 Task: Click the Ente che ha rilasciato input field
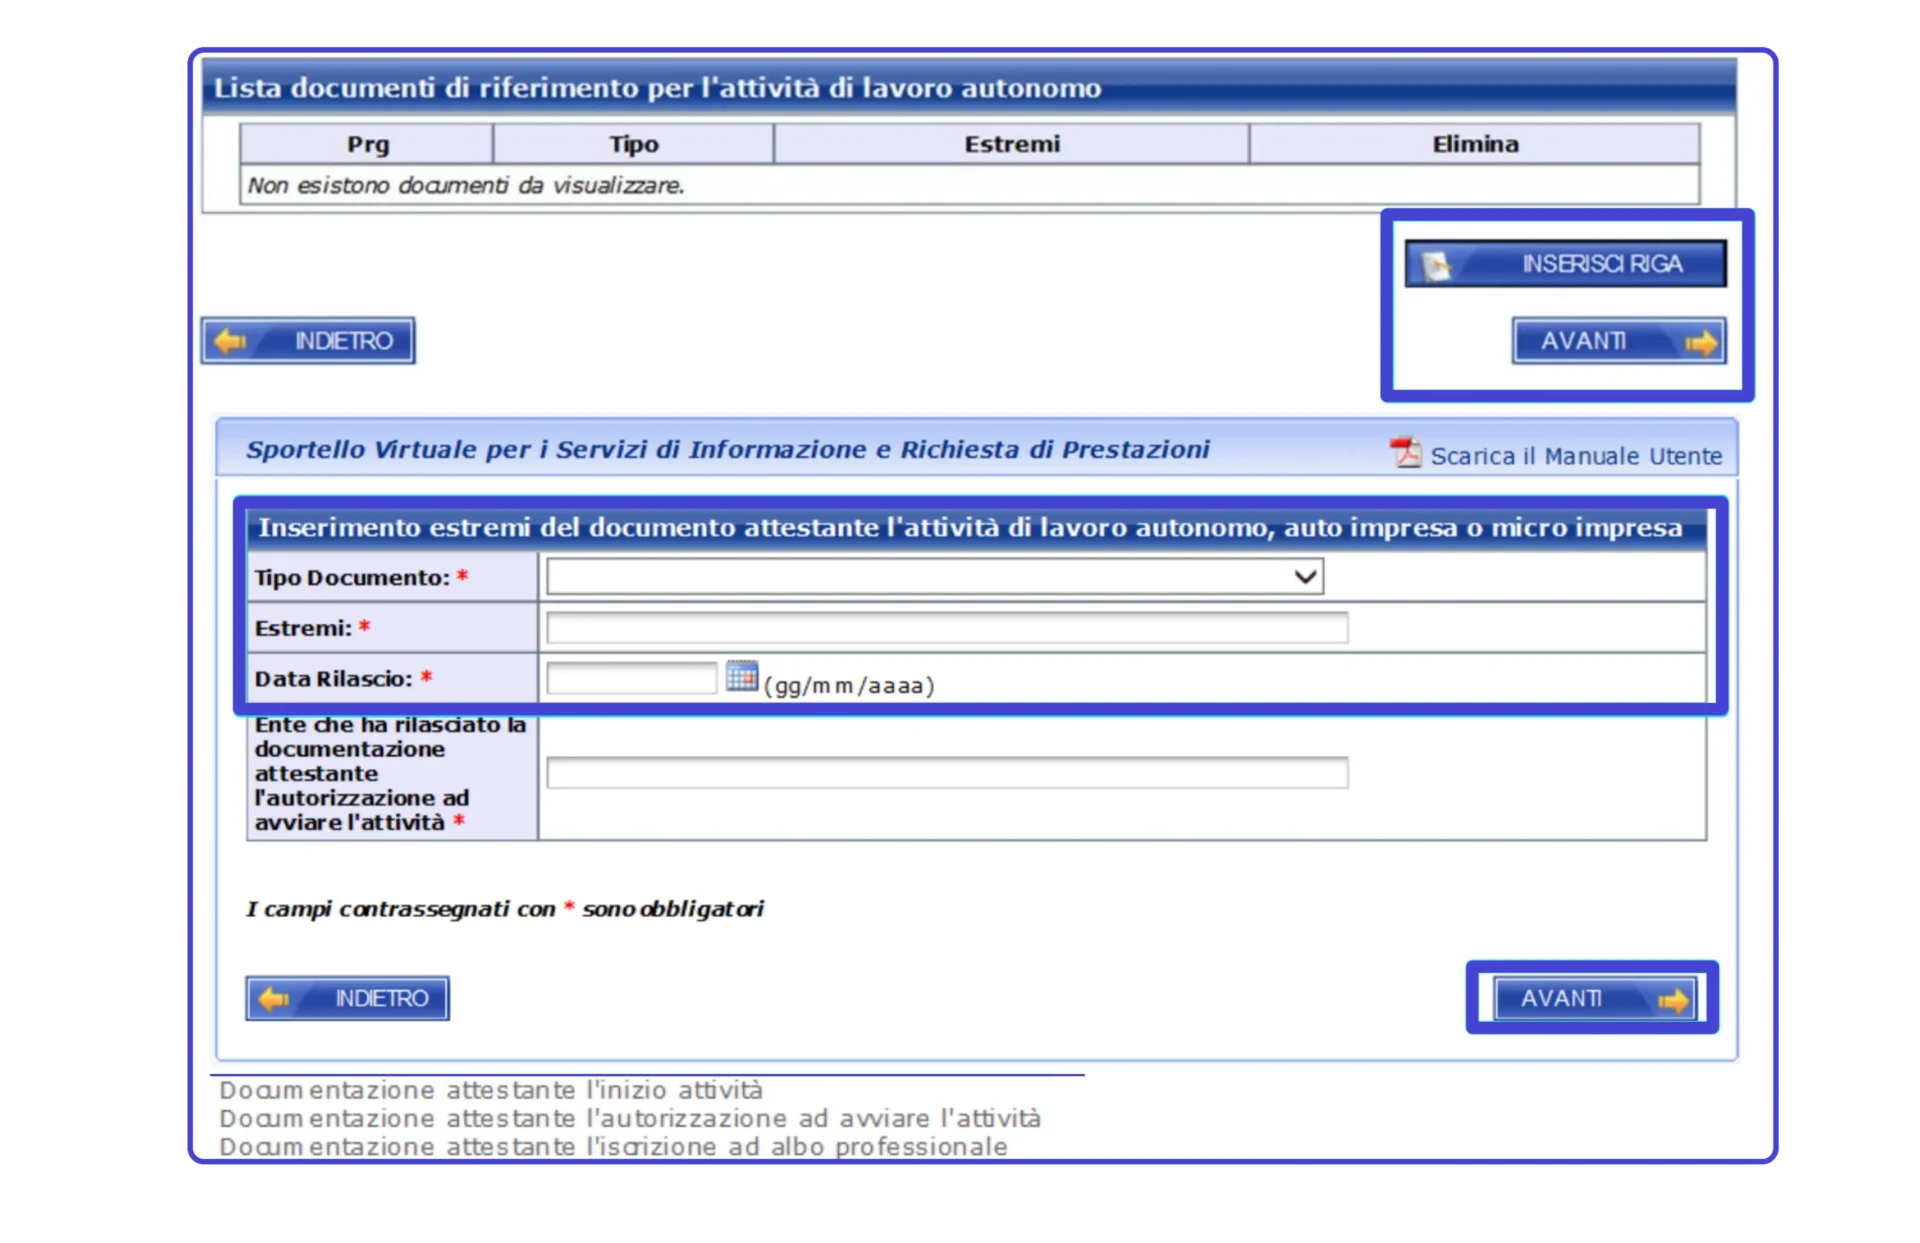[947, 772]
